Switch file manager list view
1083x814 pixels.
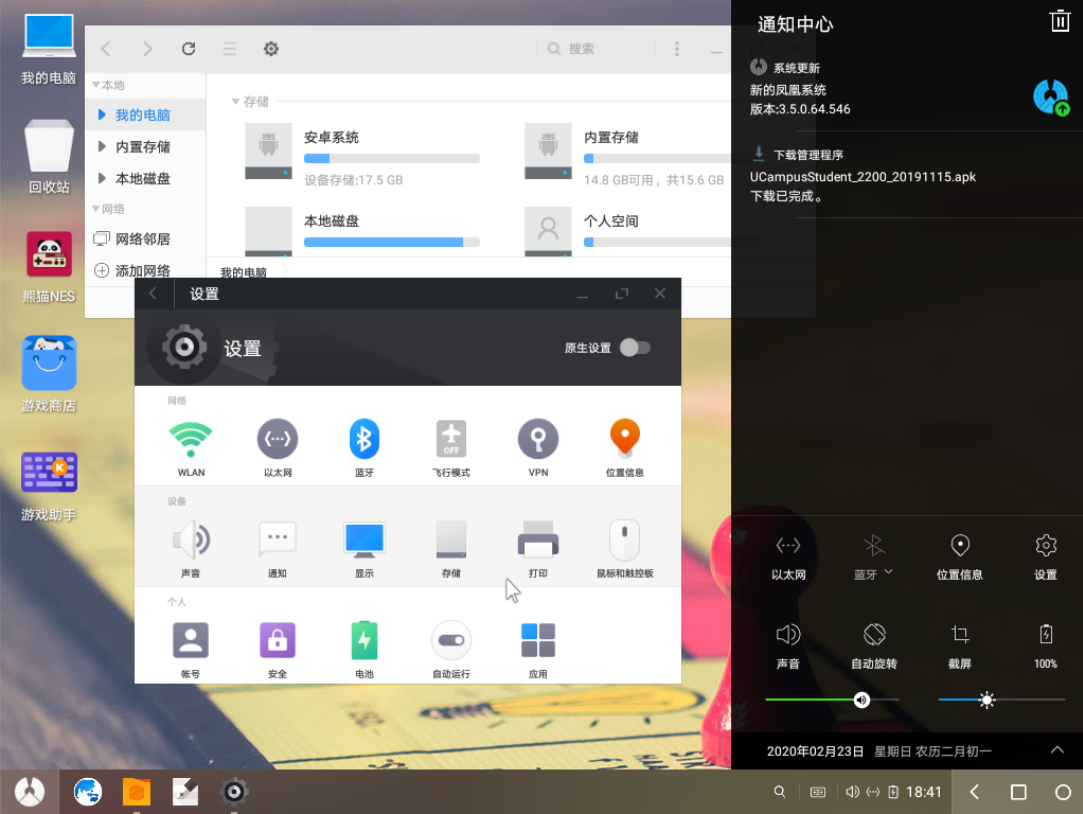[230, 48]
